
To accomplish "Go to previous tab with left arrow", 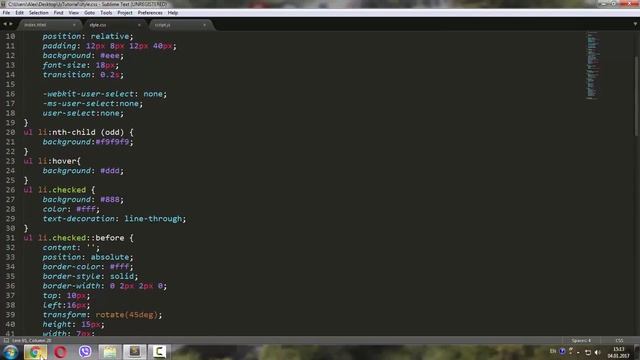I will [4, 24].
